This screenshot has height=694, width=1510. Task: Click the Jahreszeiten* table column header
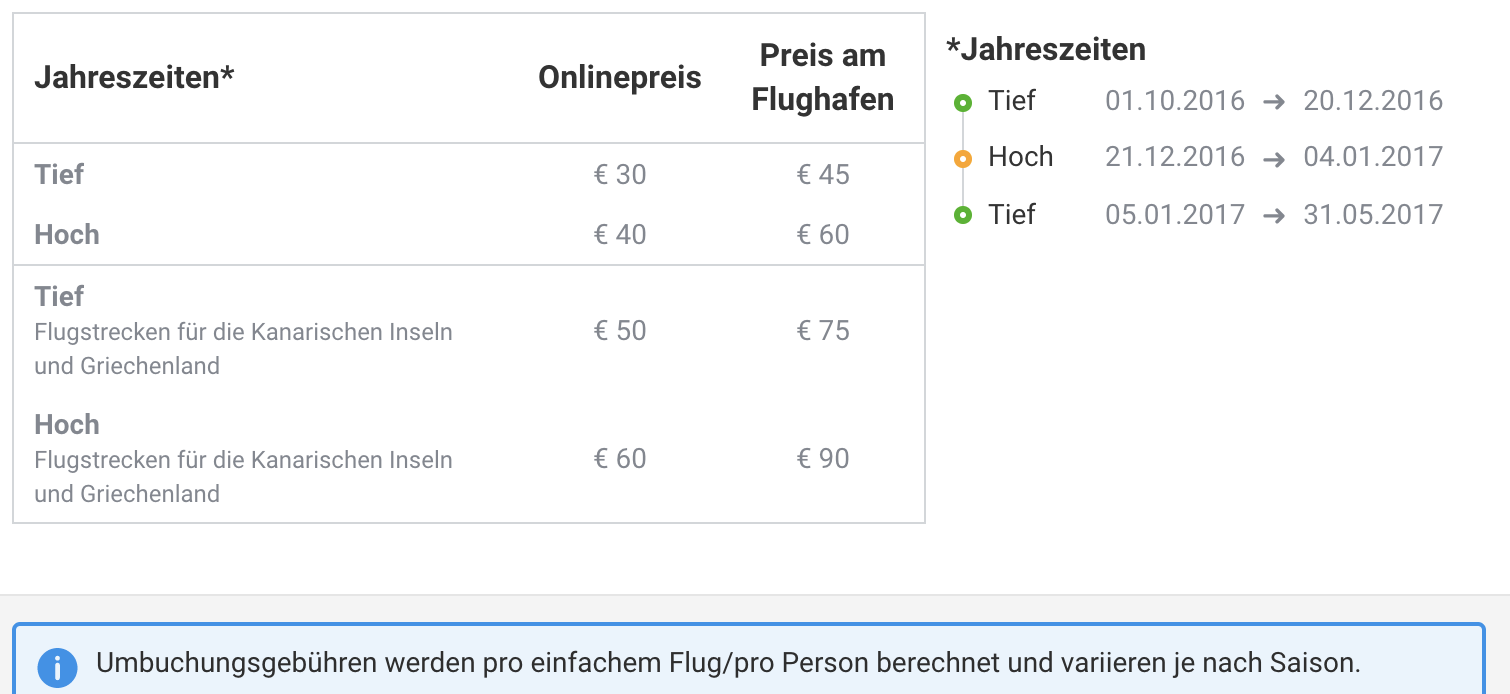tap(134, 78)
